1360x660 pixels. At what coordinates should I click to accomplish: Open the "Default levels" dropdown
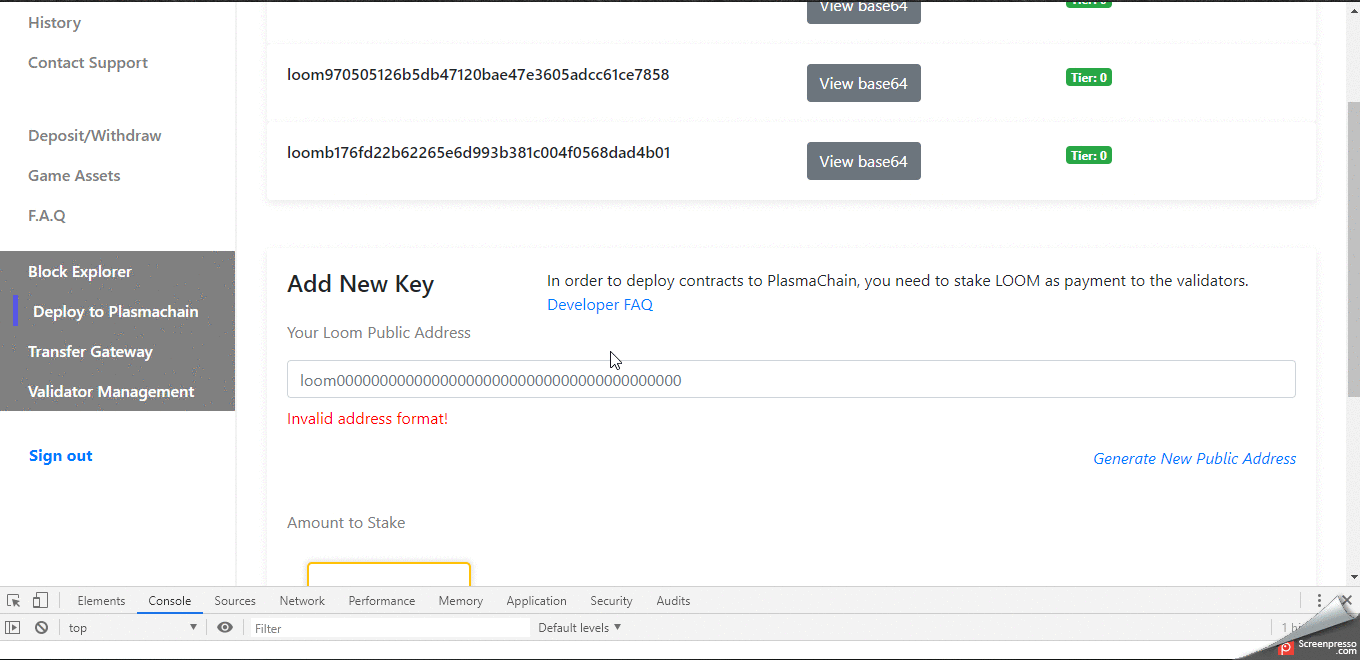coord(579,627)
